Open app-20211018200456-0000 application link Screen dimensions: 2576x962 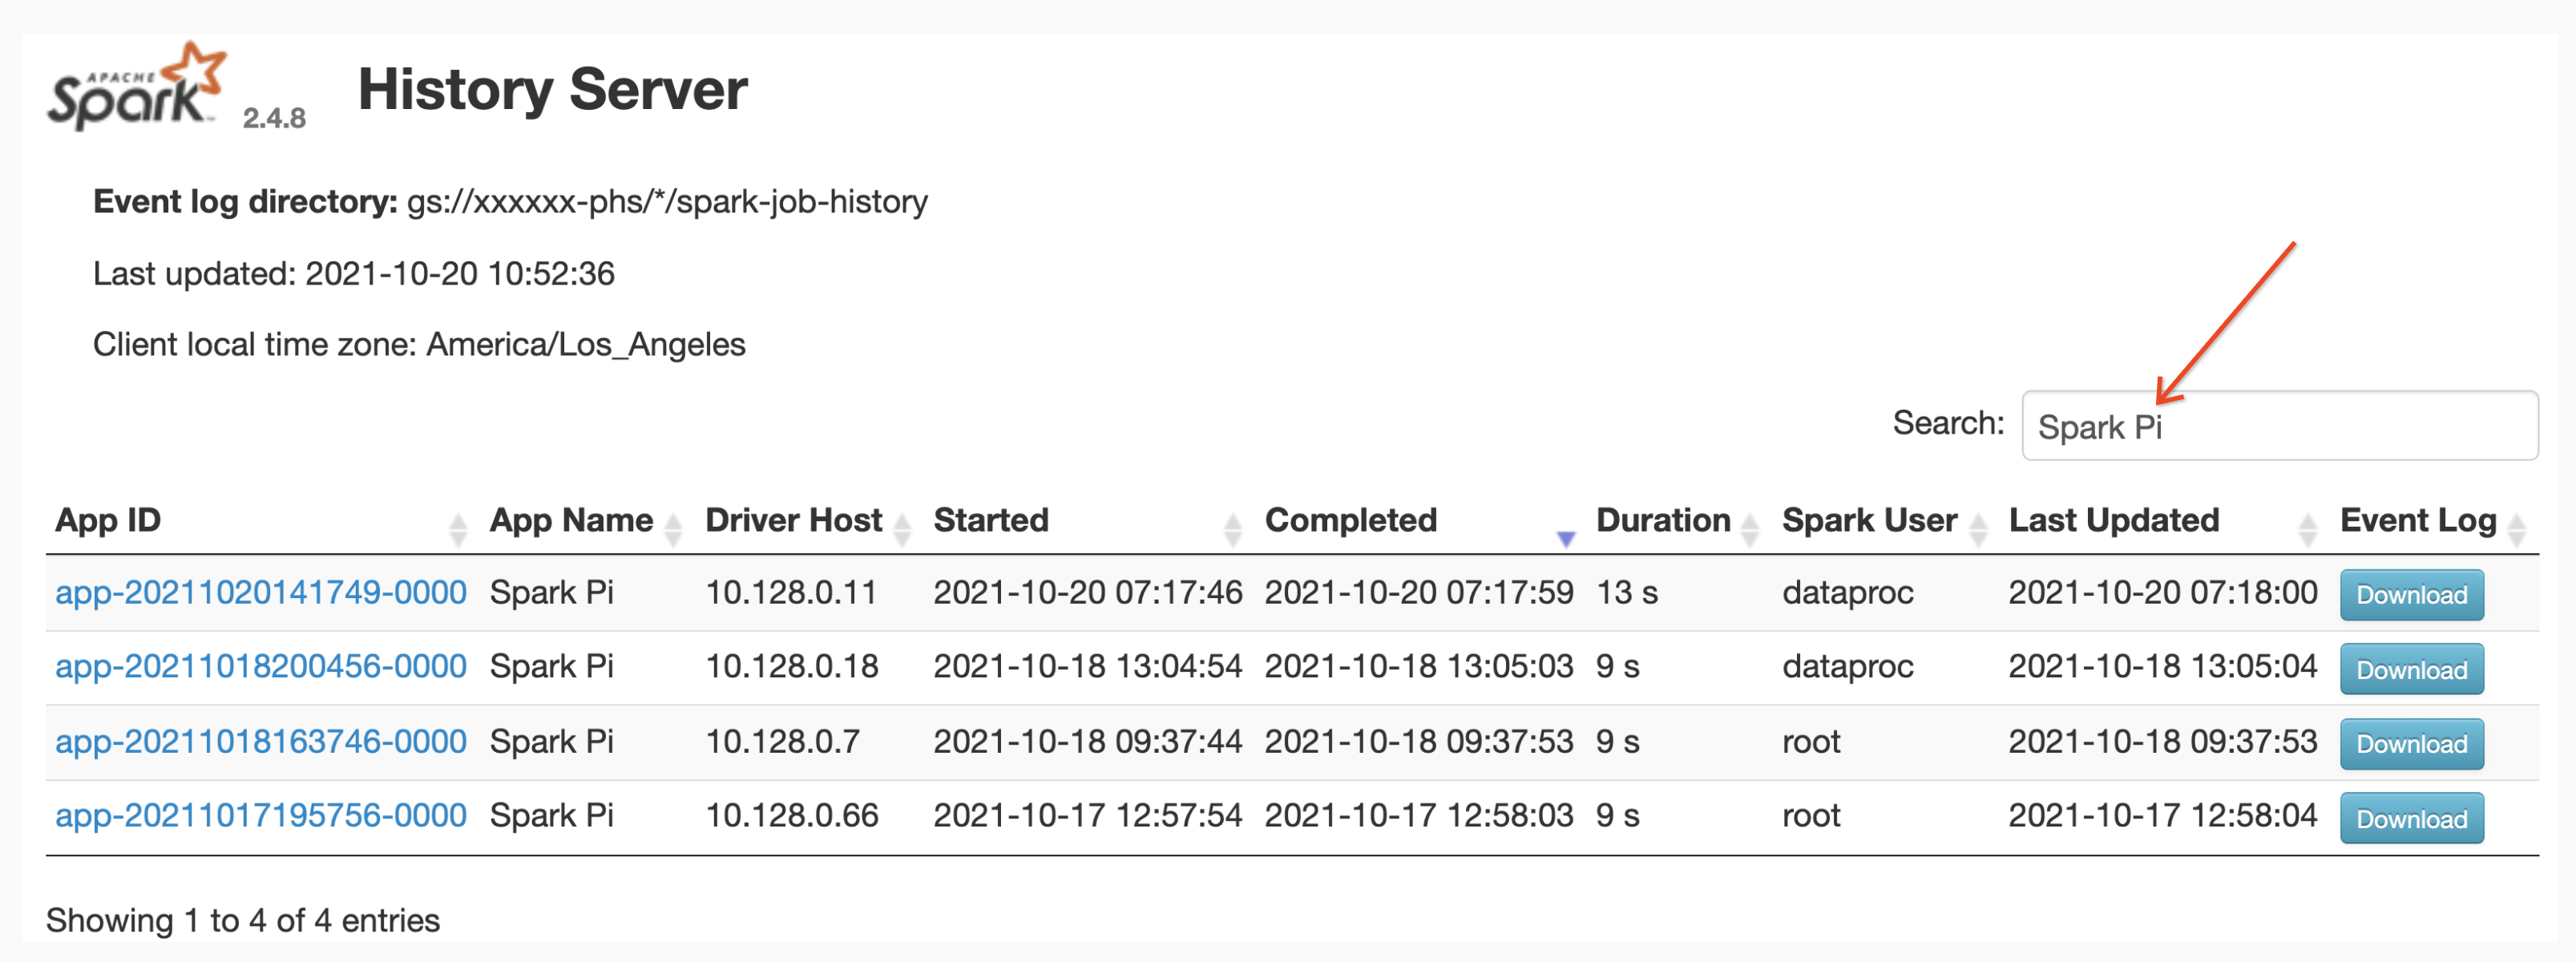[261, 667]
